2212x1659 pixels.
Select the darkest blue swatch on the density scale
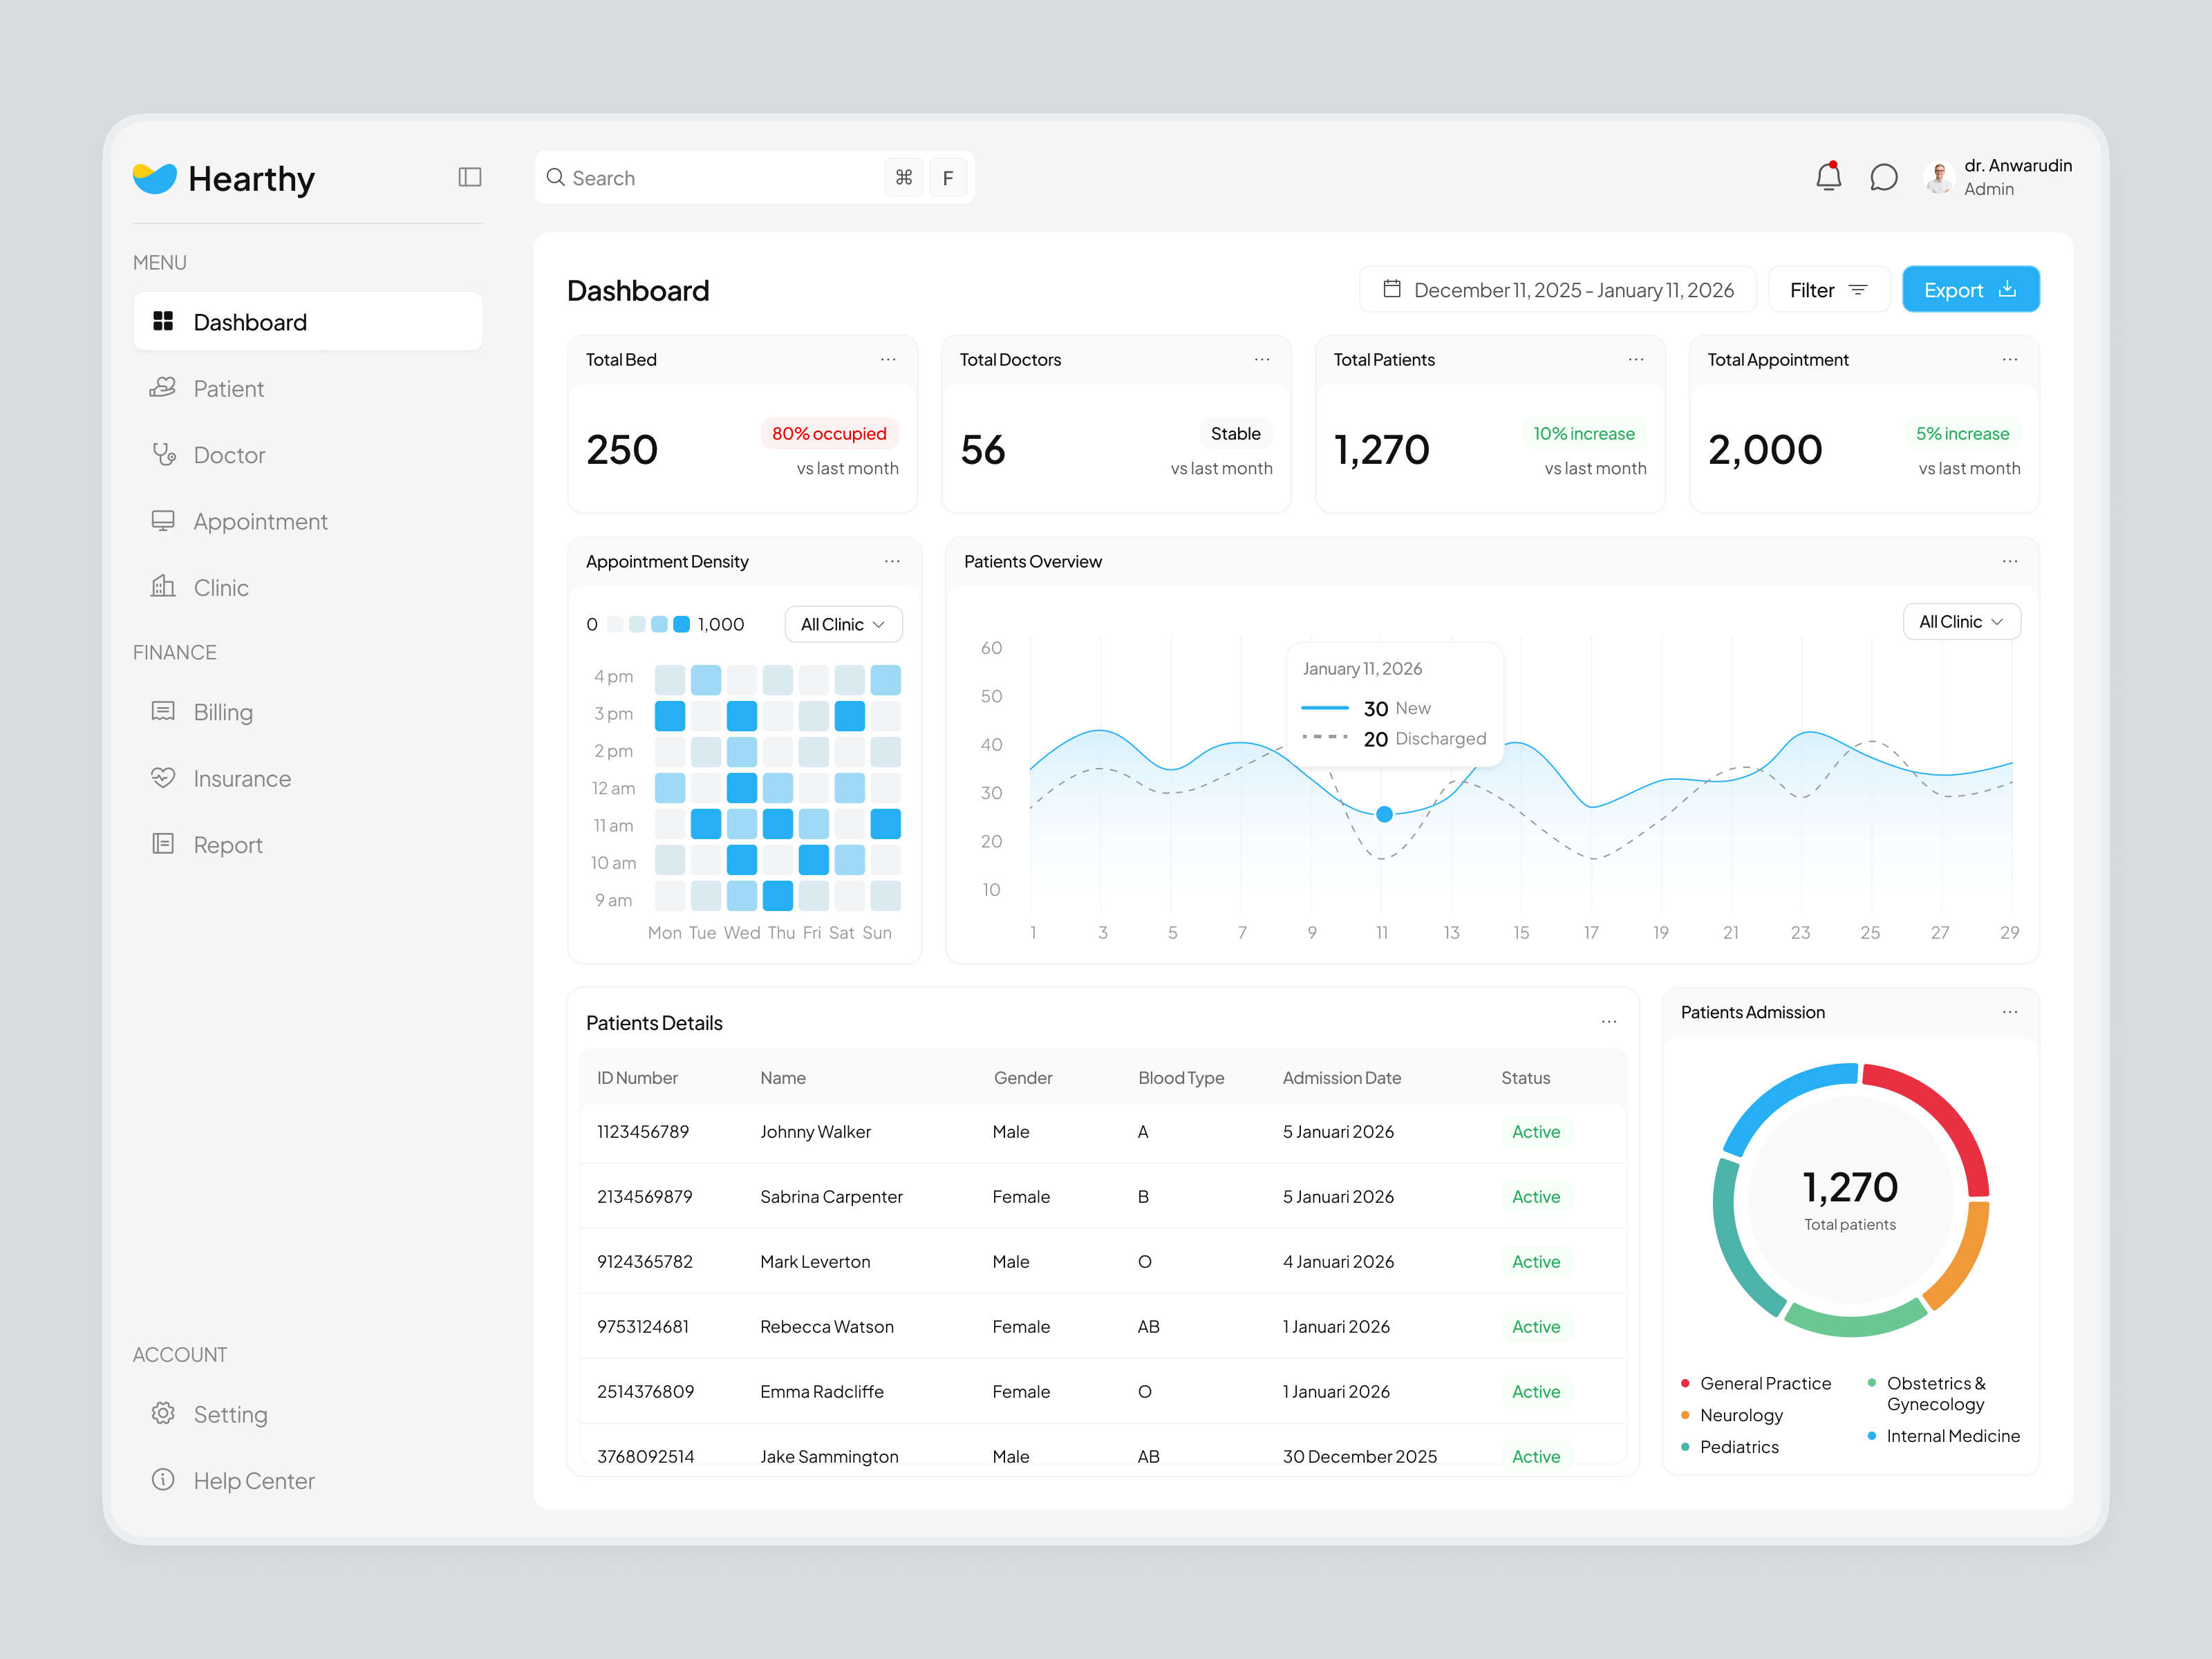coord(682,623)
